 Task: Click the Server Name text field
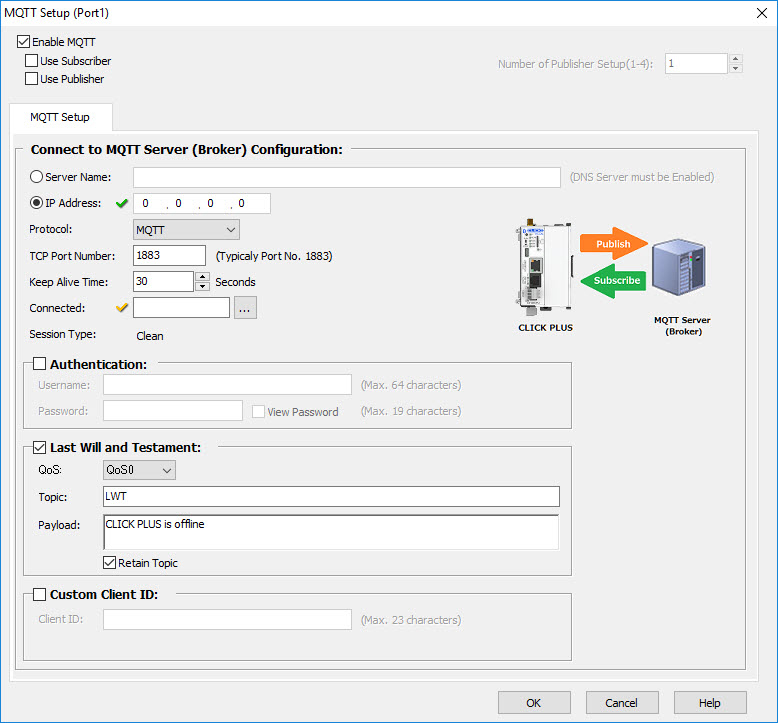346,177
